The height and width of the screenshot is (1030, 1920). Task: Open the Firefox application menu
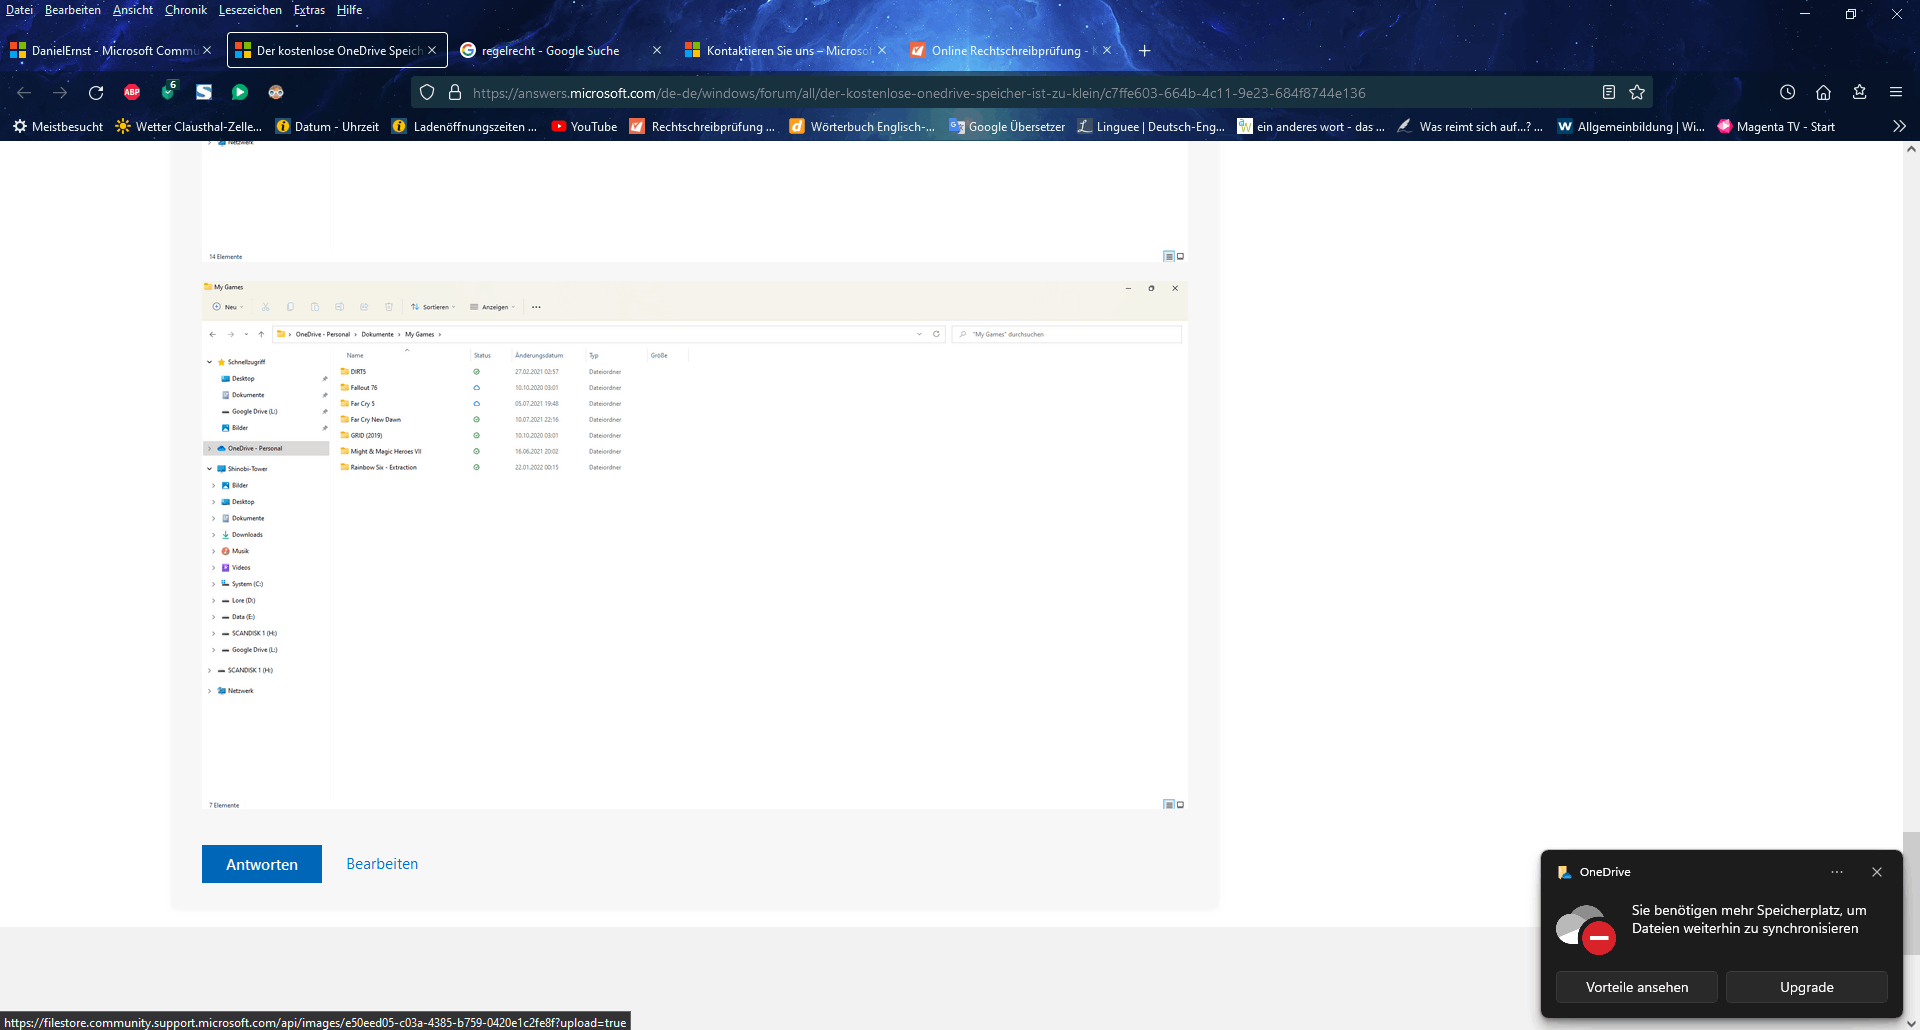(1896, 93)
